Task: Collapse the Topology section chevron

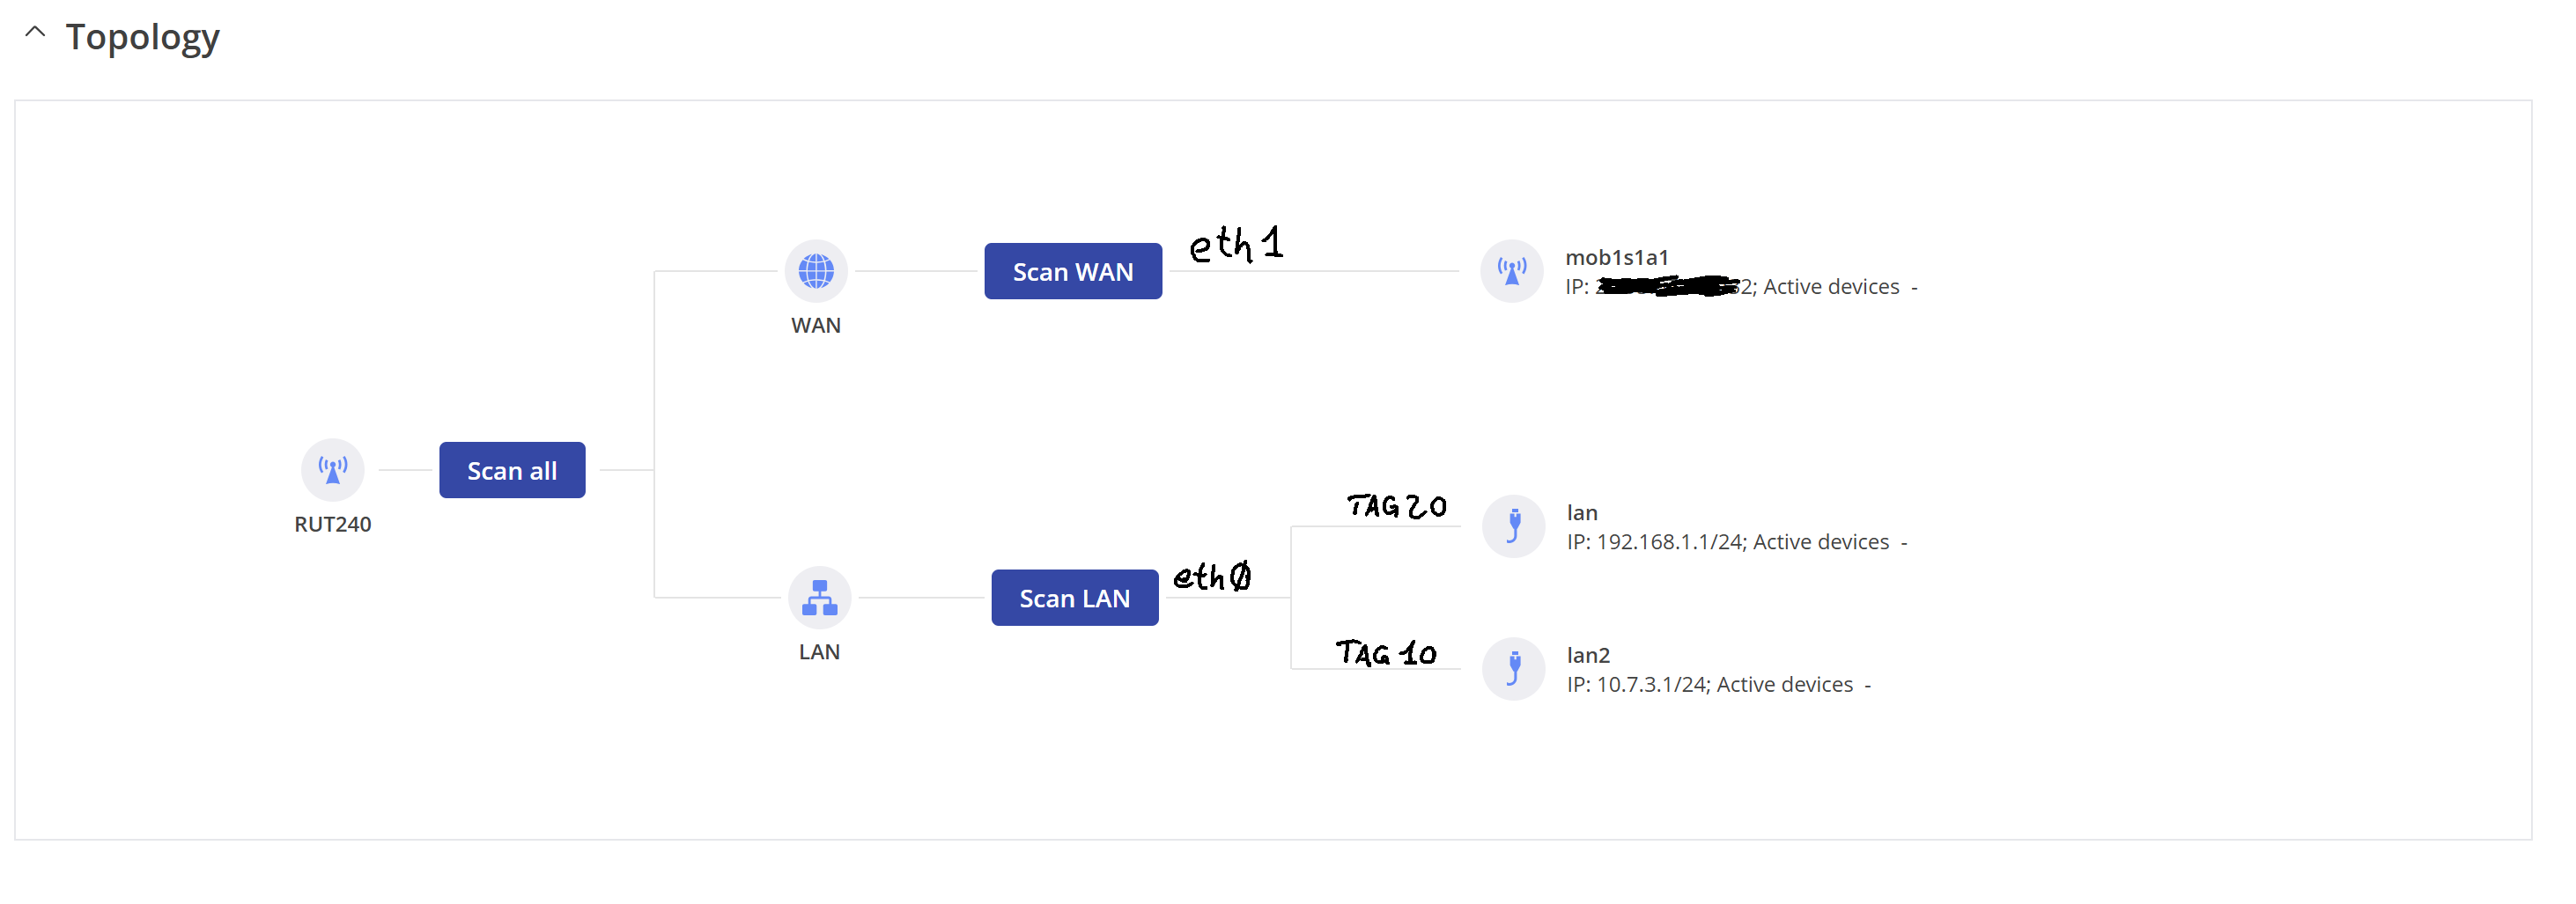Action: [35, 33]
